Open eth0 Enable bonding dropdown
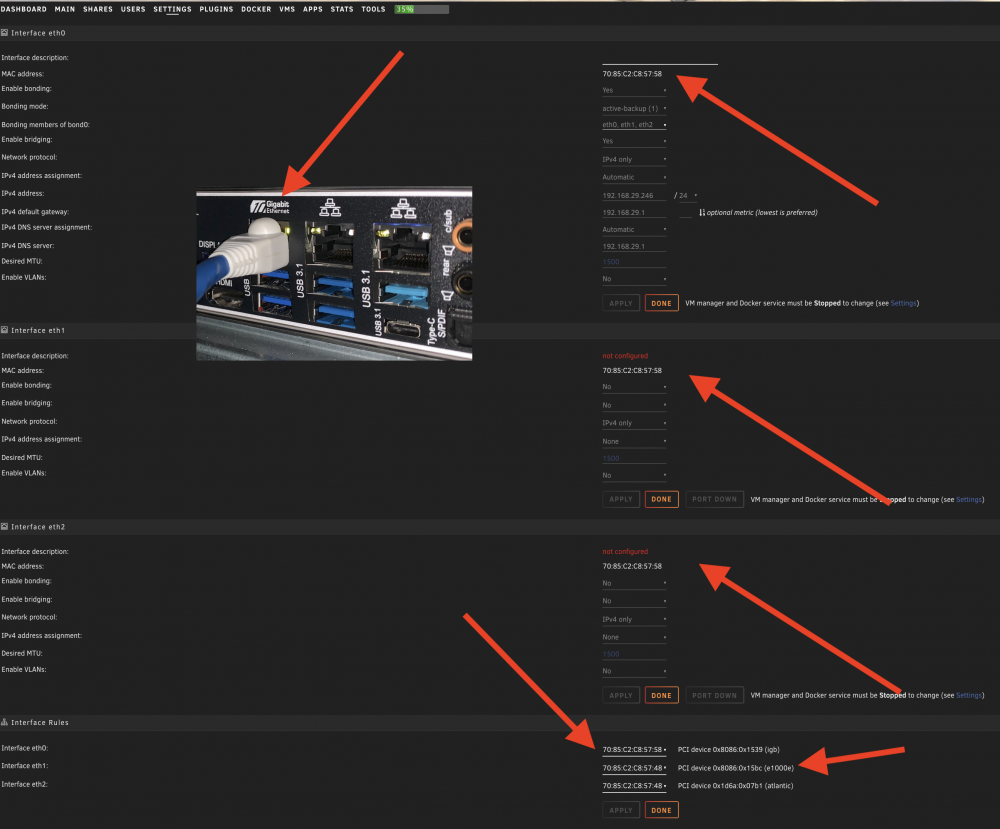The width and height of the screenshot is (1000, 829). pyautogui.click(x=635, y=91)
